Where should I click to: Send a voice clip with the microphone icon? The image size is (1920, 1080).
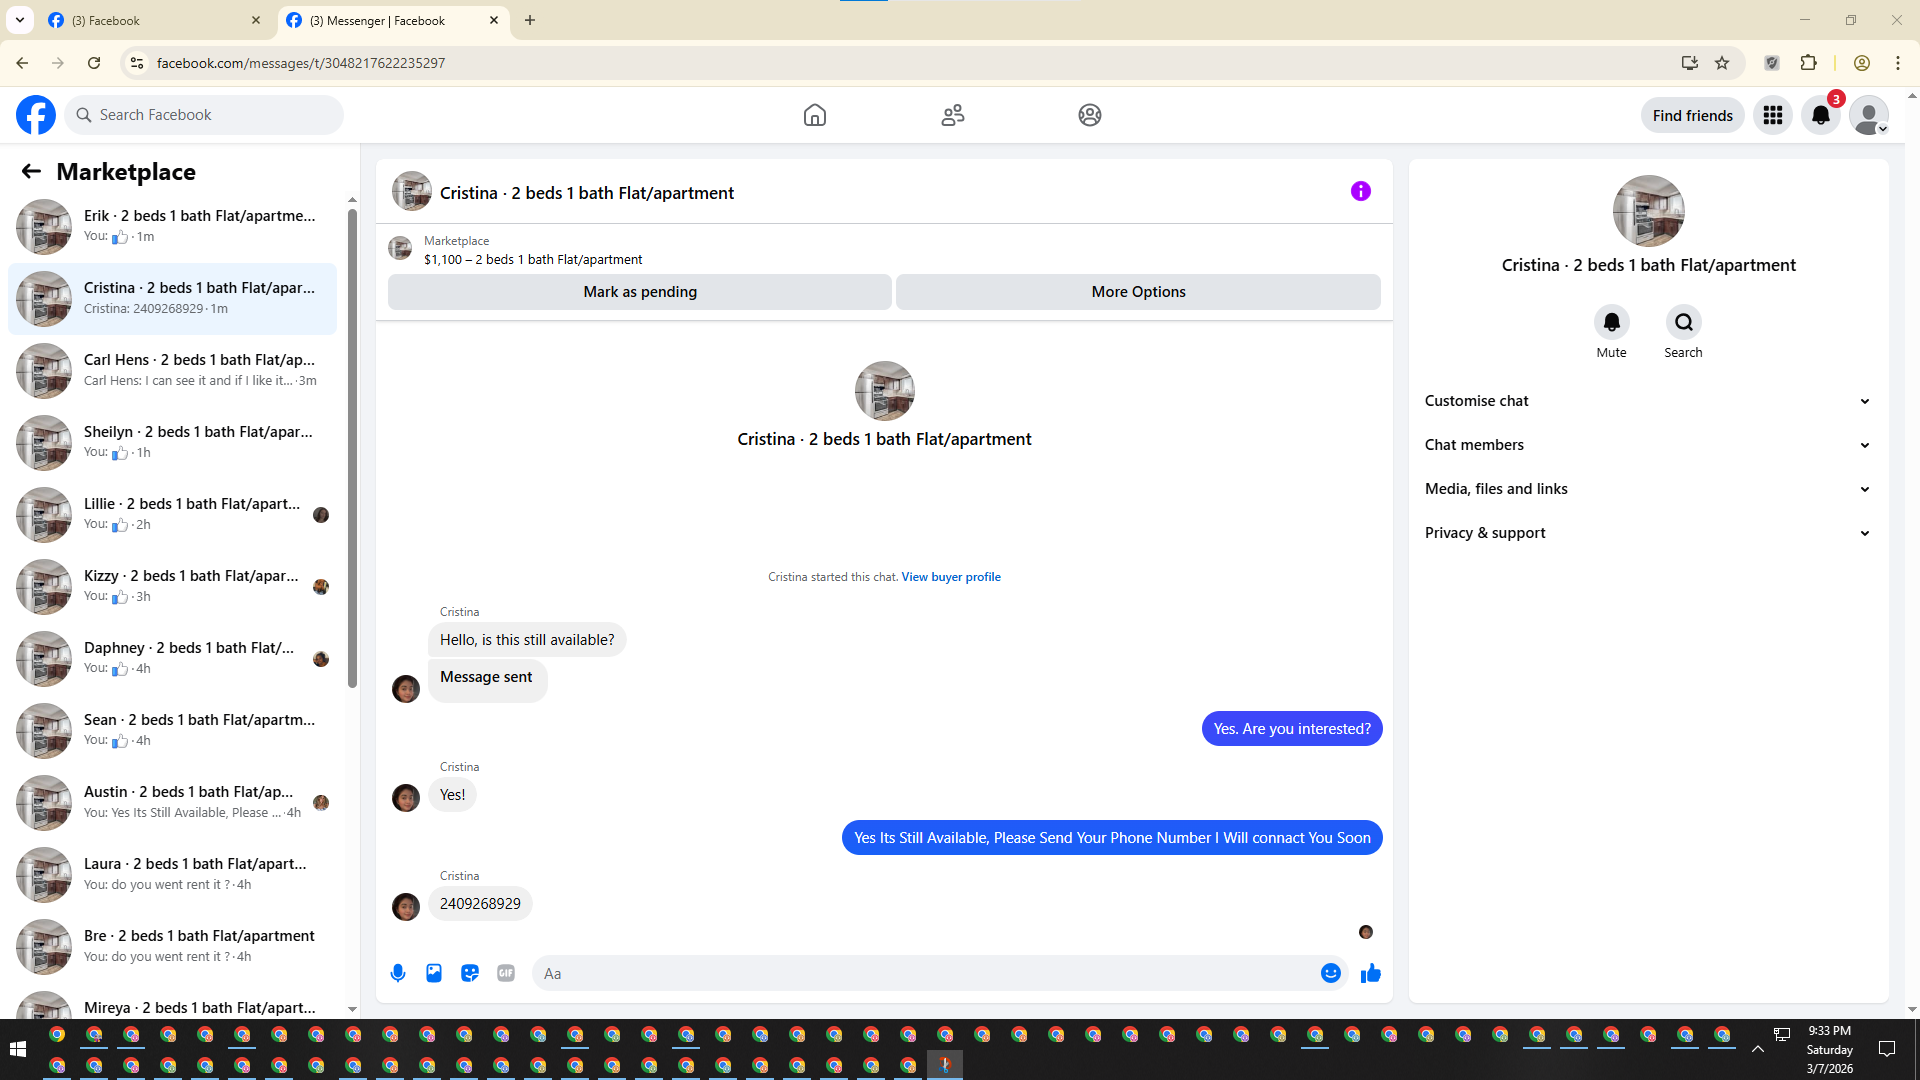398,973
